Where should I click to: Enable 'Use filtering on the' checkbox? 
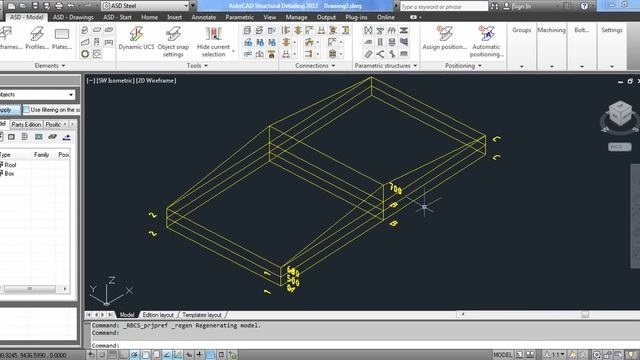(x=26, y=109)
